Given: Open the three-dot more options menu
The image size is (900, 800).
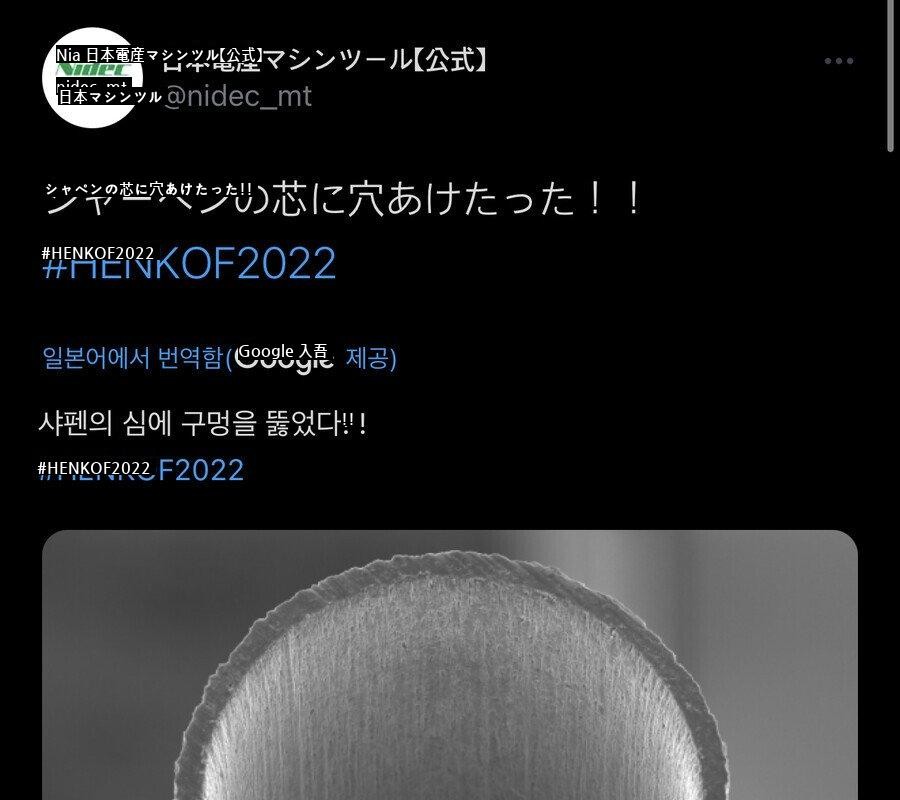Looking at the screenshot, I should click(x=839, y=61).
